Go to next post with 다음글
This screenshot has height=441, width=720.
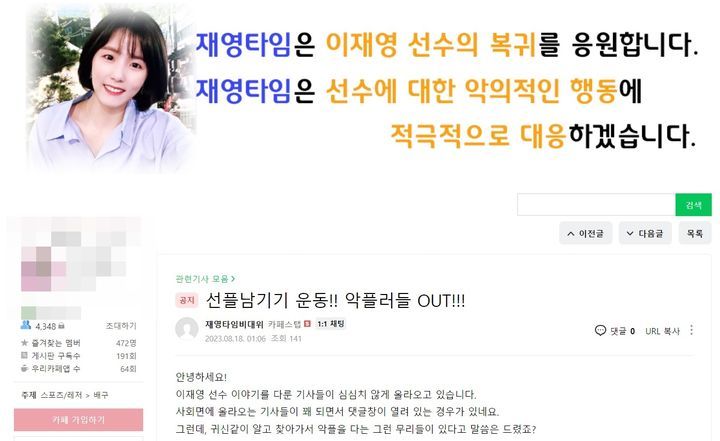tap(645, 233)
